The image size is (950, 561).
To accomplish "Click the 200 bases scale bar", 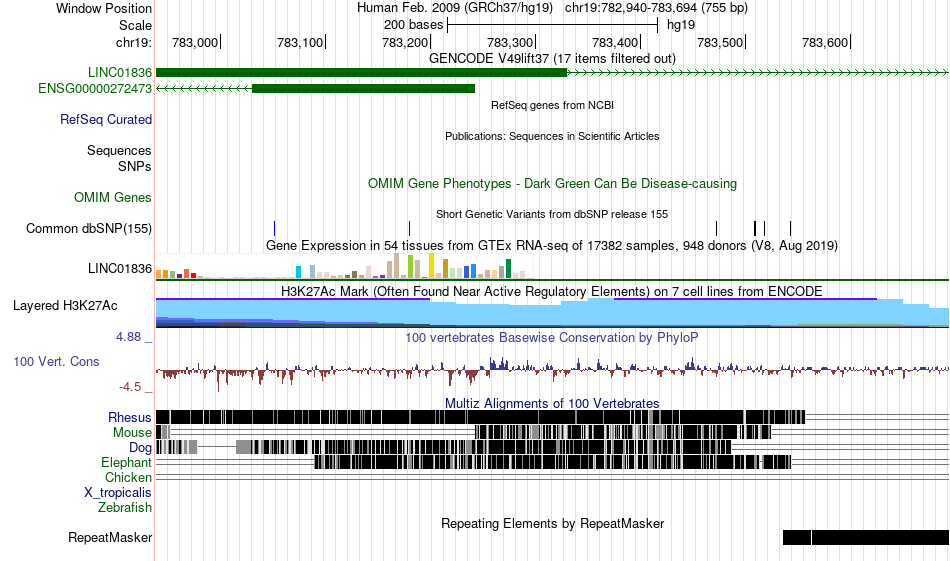I will tap(553, 25).
